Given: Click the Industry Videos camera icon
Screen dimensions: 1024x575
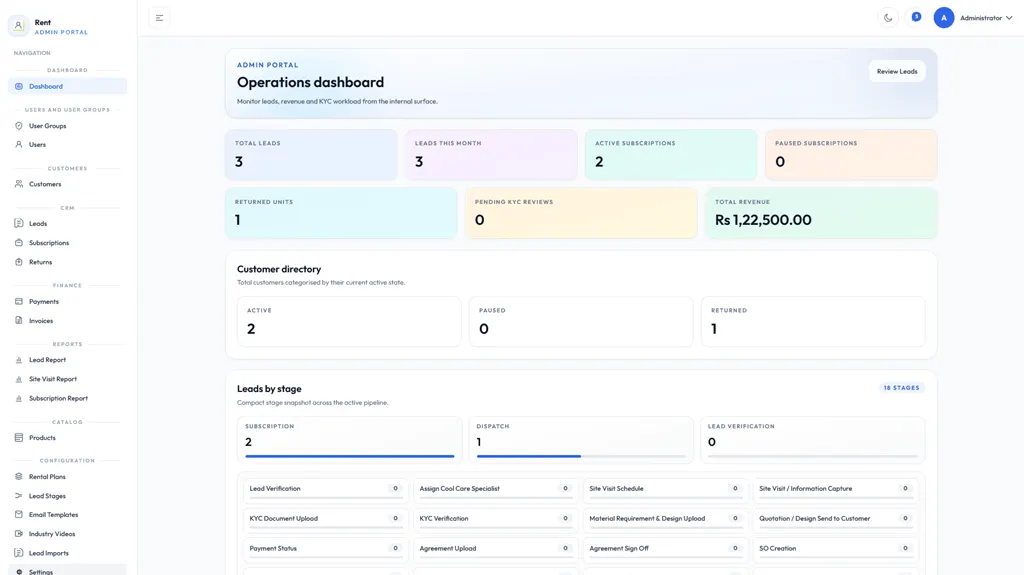Looking at the screenshot, I should coord(18,534).
